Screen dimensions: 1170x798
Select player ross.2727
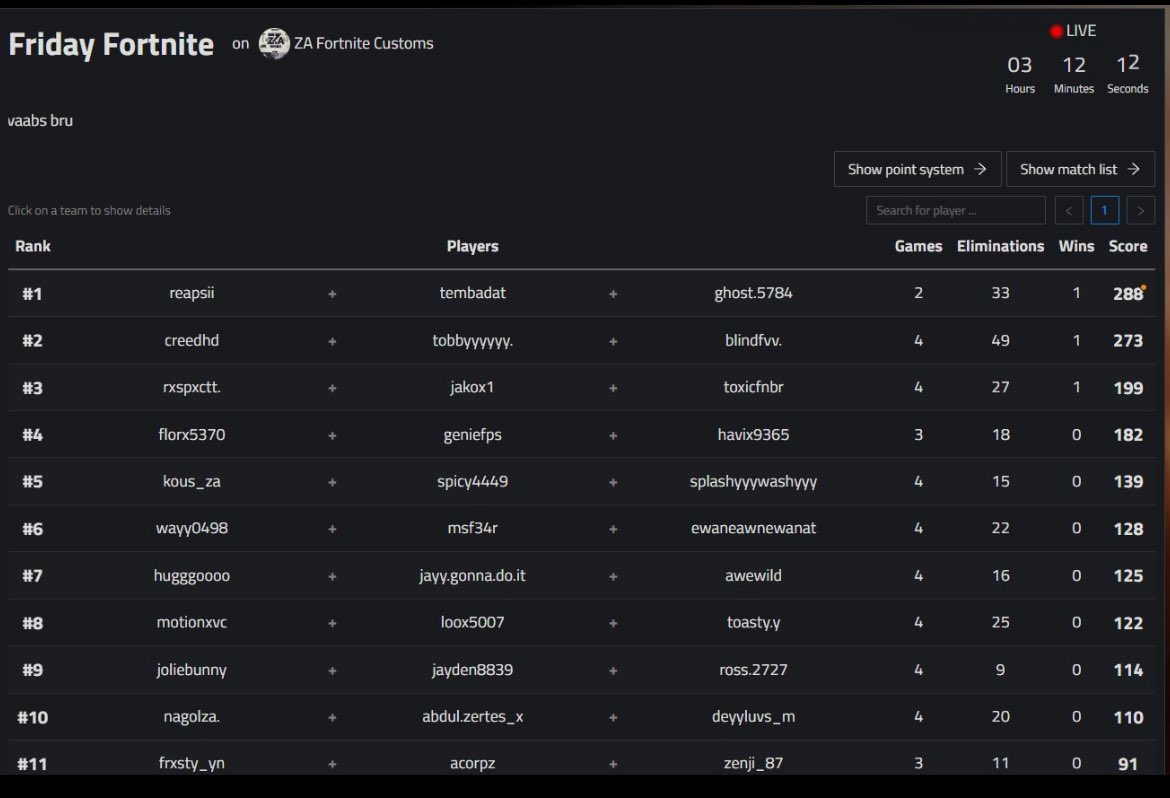pyautogui.click(x=754, y=670)
